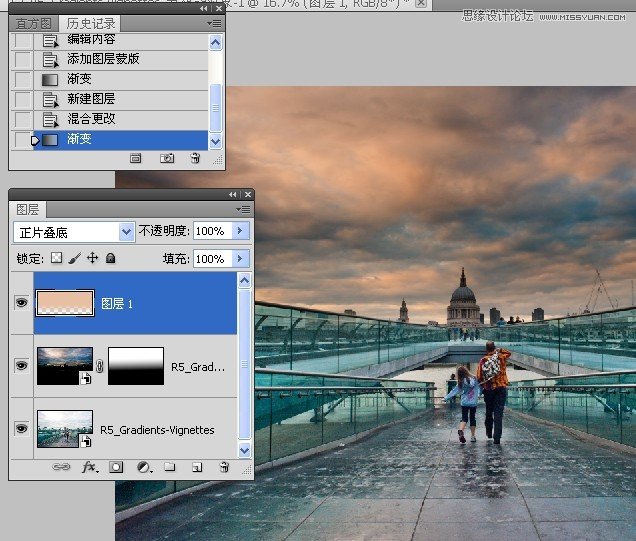Screen dimensions: 636x541
Task: Create a new layer group folder
Action: [x=170, y=467]
